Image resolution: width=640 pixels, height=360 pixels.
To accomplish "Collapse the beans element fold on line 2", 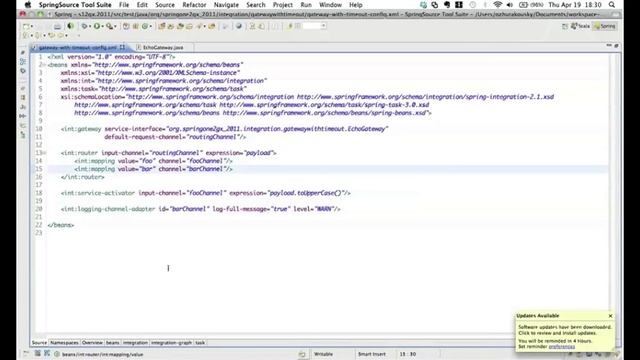I will tap(44, 65).
